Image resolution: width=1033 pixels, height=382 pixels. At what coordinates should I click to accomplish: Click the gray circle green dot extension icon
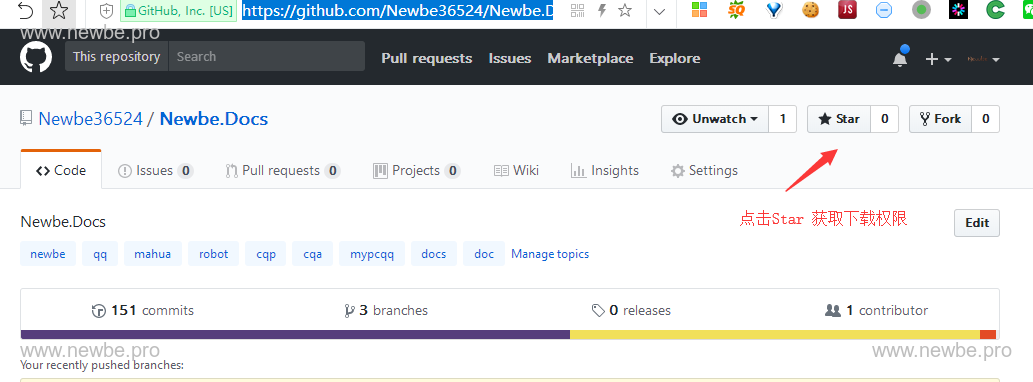pyautogui.click(x=921, y=10)
